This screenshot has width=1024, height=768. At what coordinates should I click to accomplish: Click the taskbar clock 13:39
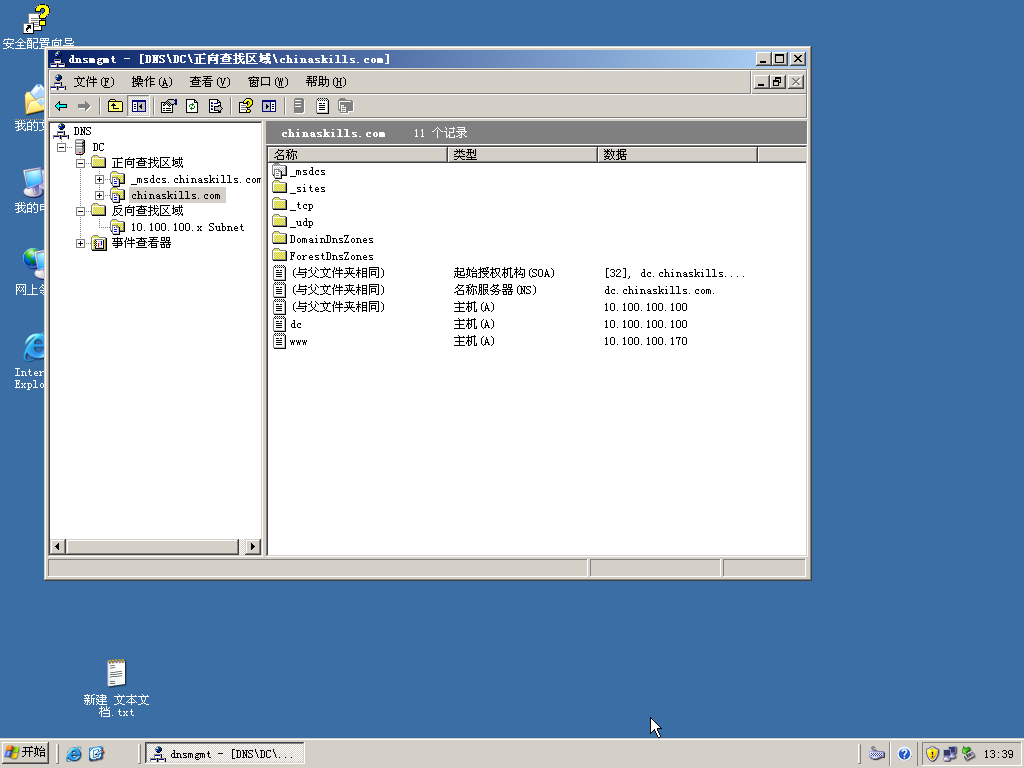999,754
